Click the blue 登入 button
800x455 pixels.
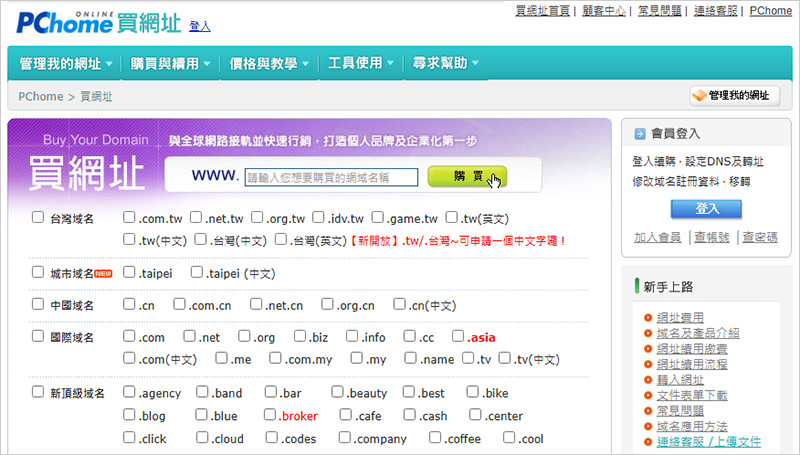[x=706, y=208]
